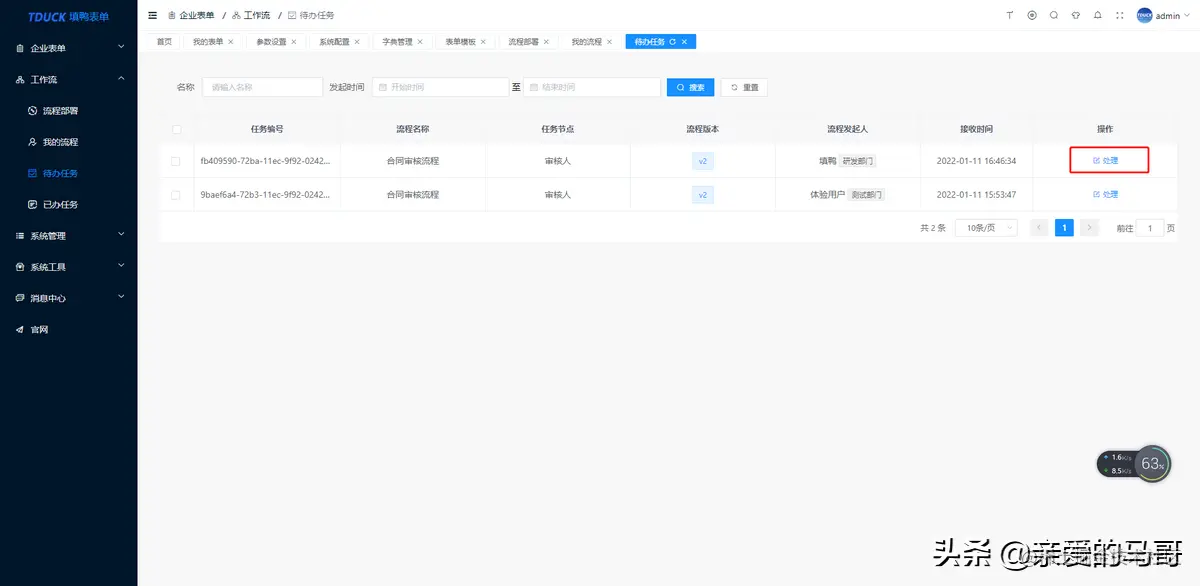Image resolution: width=1200 pixels, height=586 pixels.
Task: Click the 搜索 search button
Action: coord(689,87)
